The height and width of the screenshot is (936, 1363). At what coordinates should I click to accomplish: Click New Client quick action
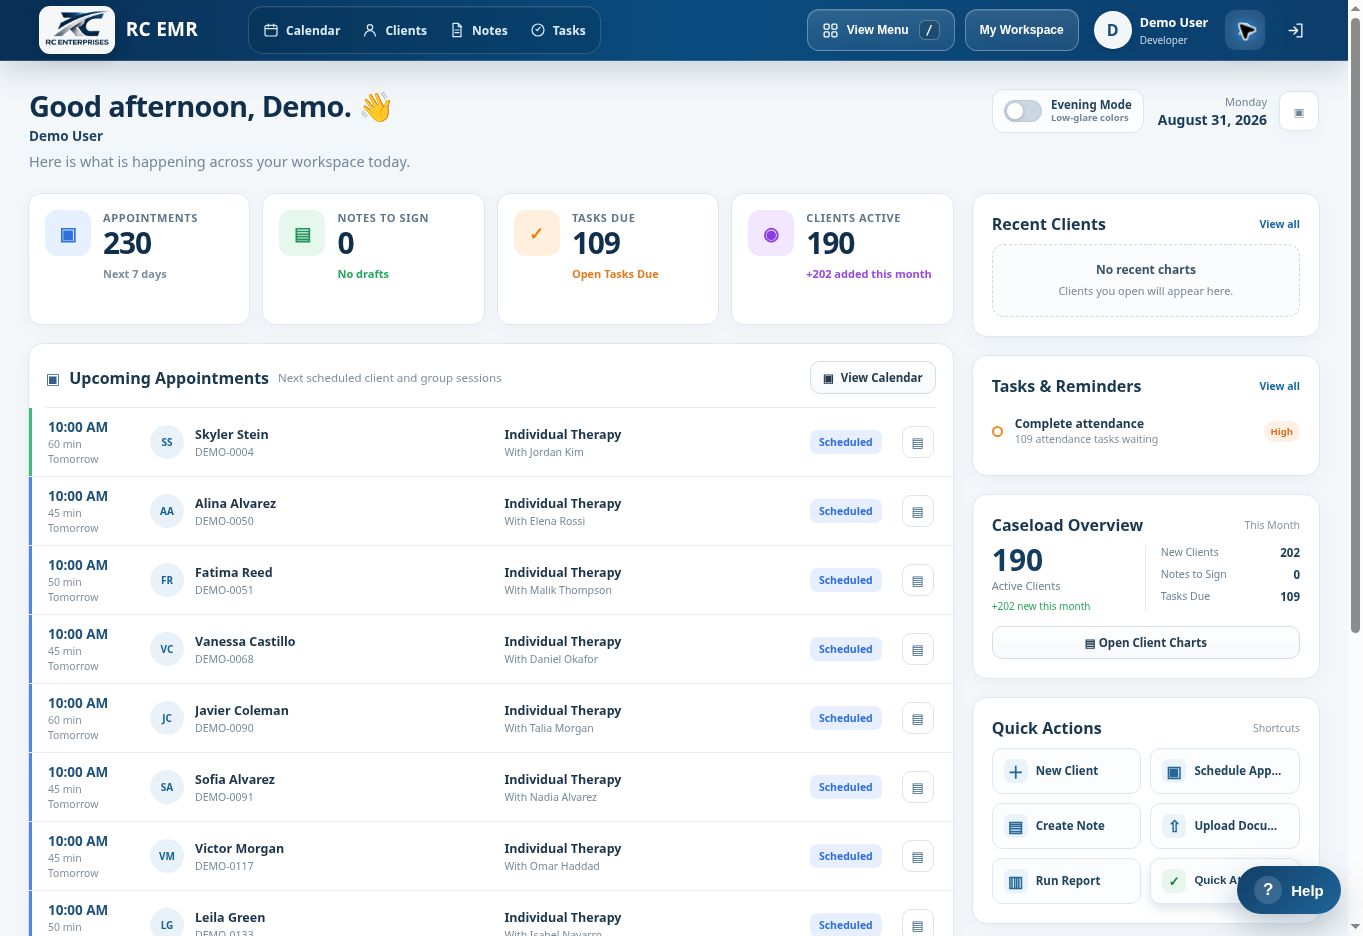(x=1066, y=771)
